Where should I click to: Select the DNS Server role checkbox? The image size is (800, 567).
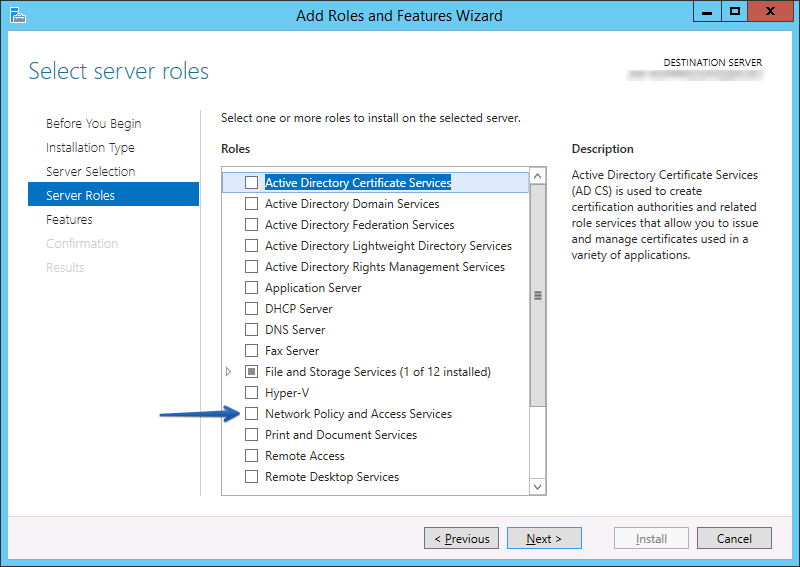pos(252,330)
